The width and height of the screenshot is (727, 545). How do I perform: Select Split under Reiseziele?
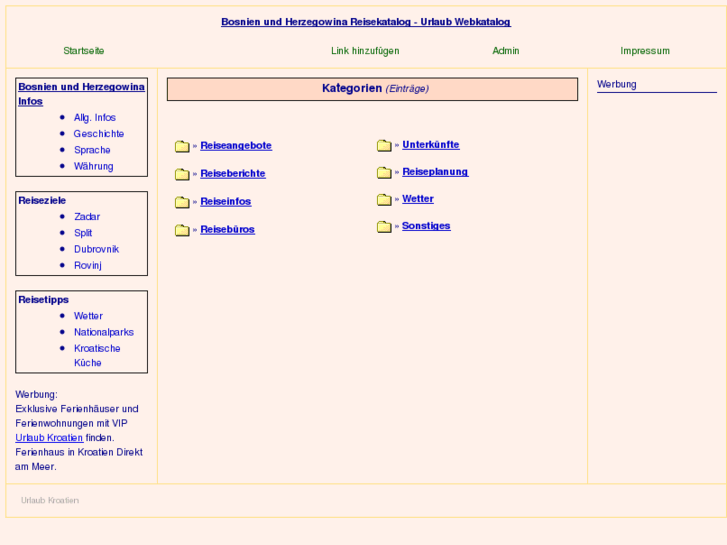tap(83, 233)
